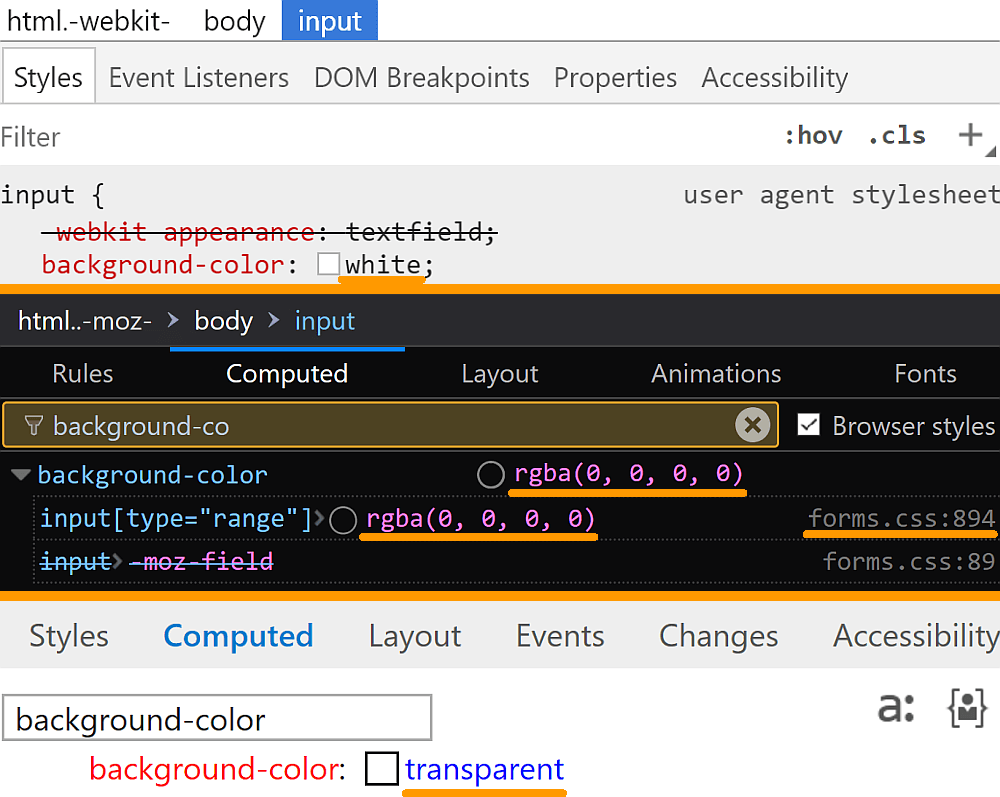Click arrow next to struck-through input selector
1000x797 pixels.
[x=119, y=562]
